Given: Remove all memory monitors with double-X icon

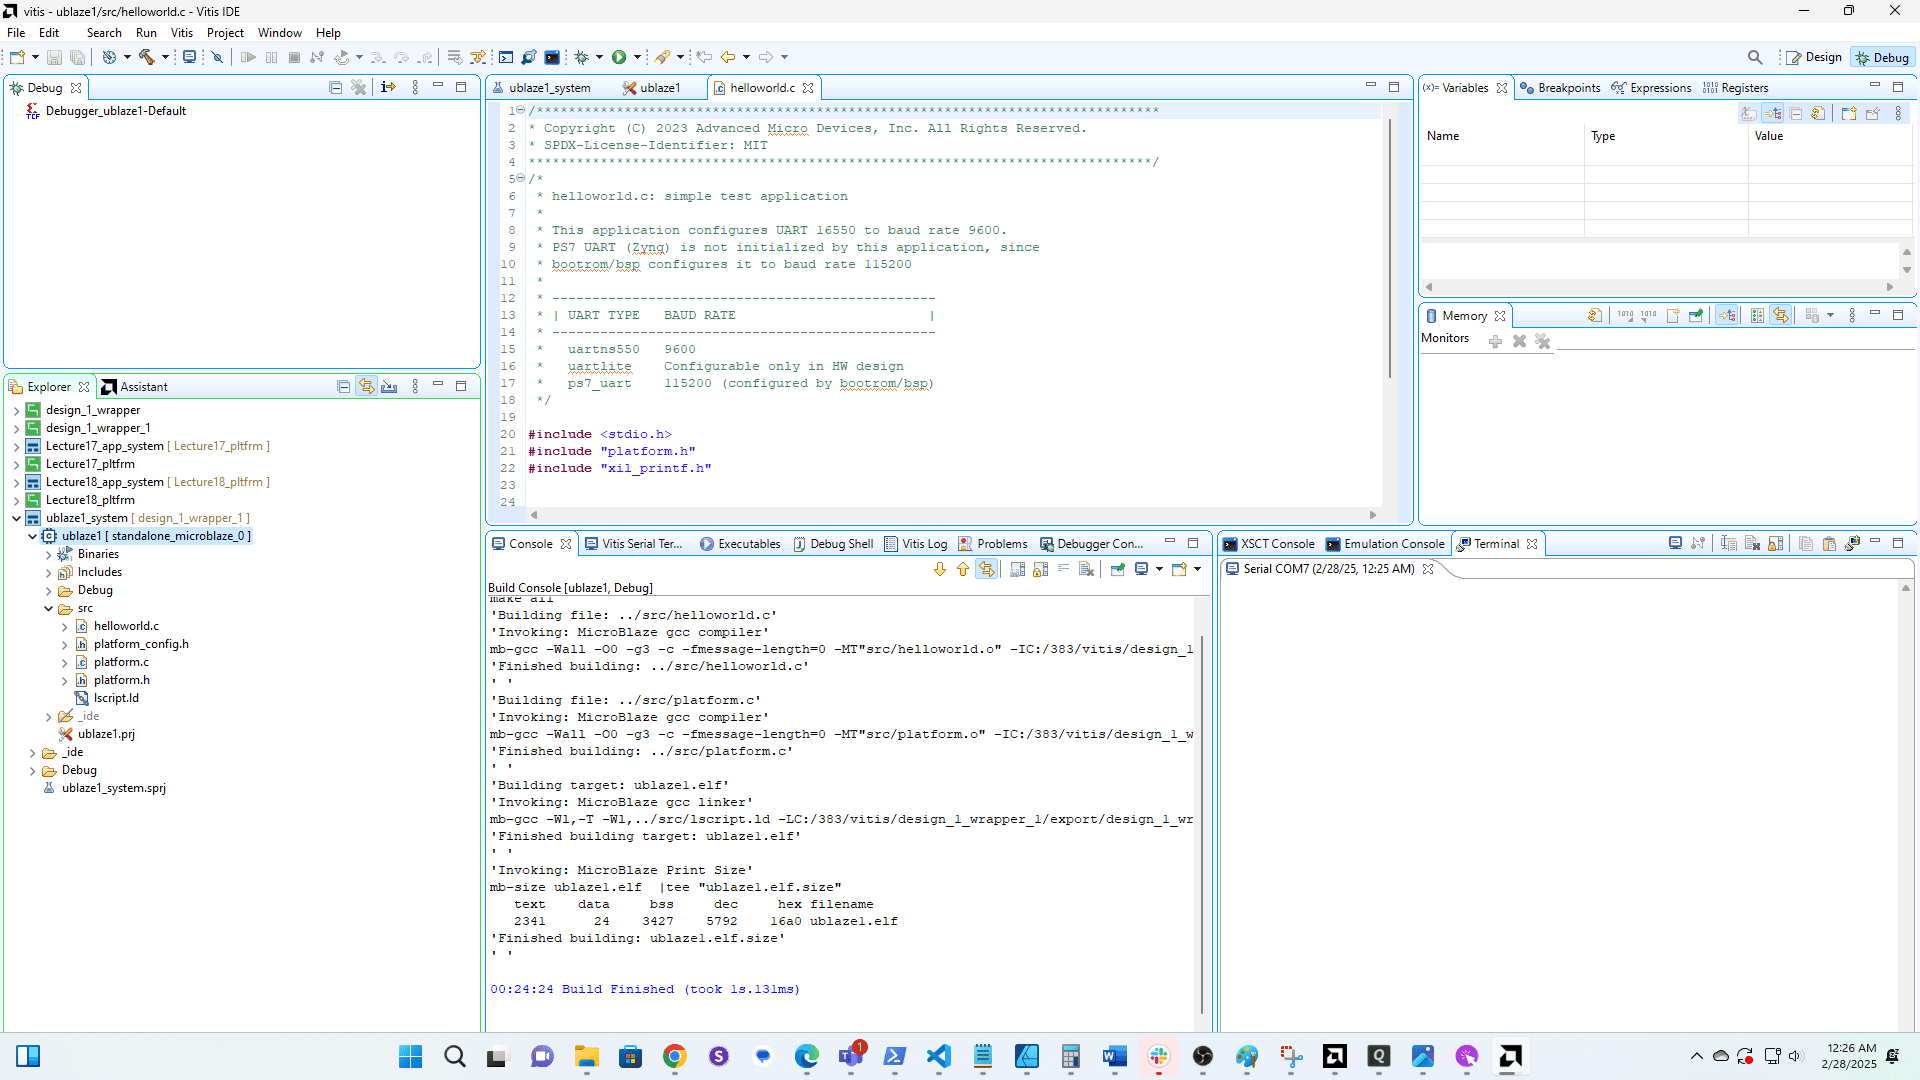Looking at the screenshot, I should 1543,341.
